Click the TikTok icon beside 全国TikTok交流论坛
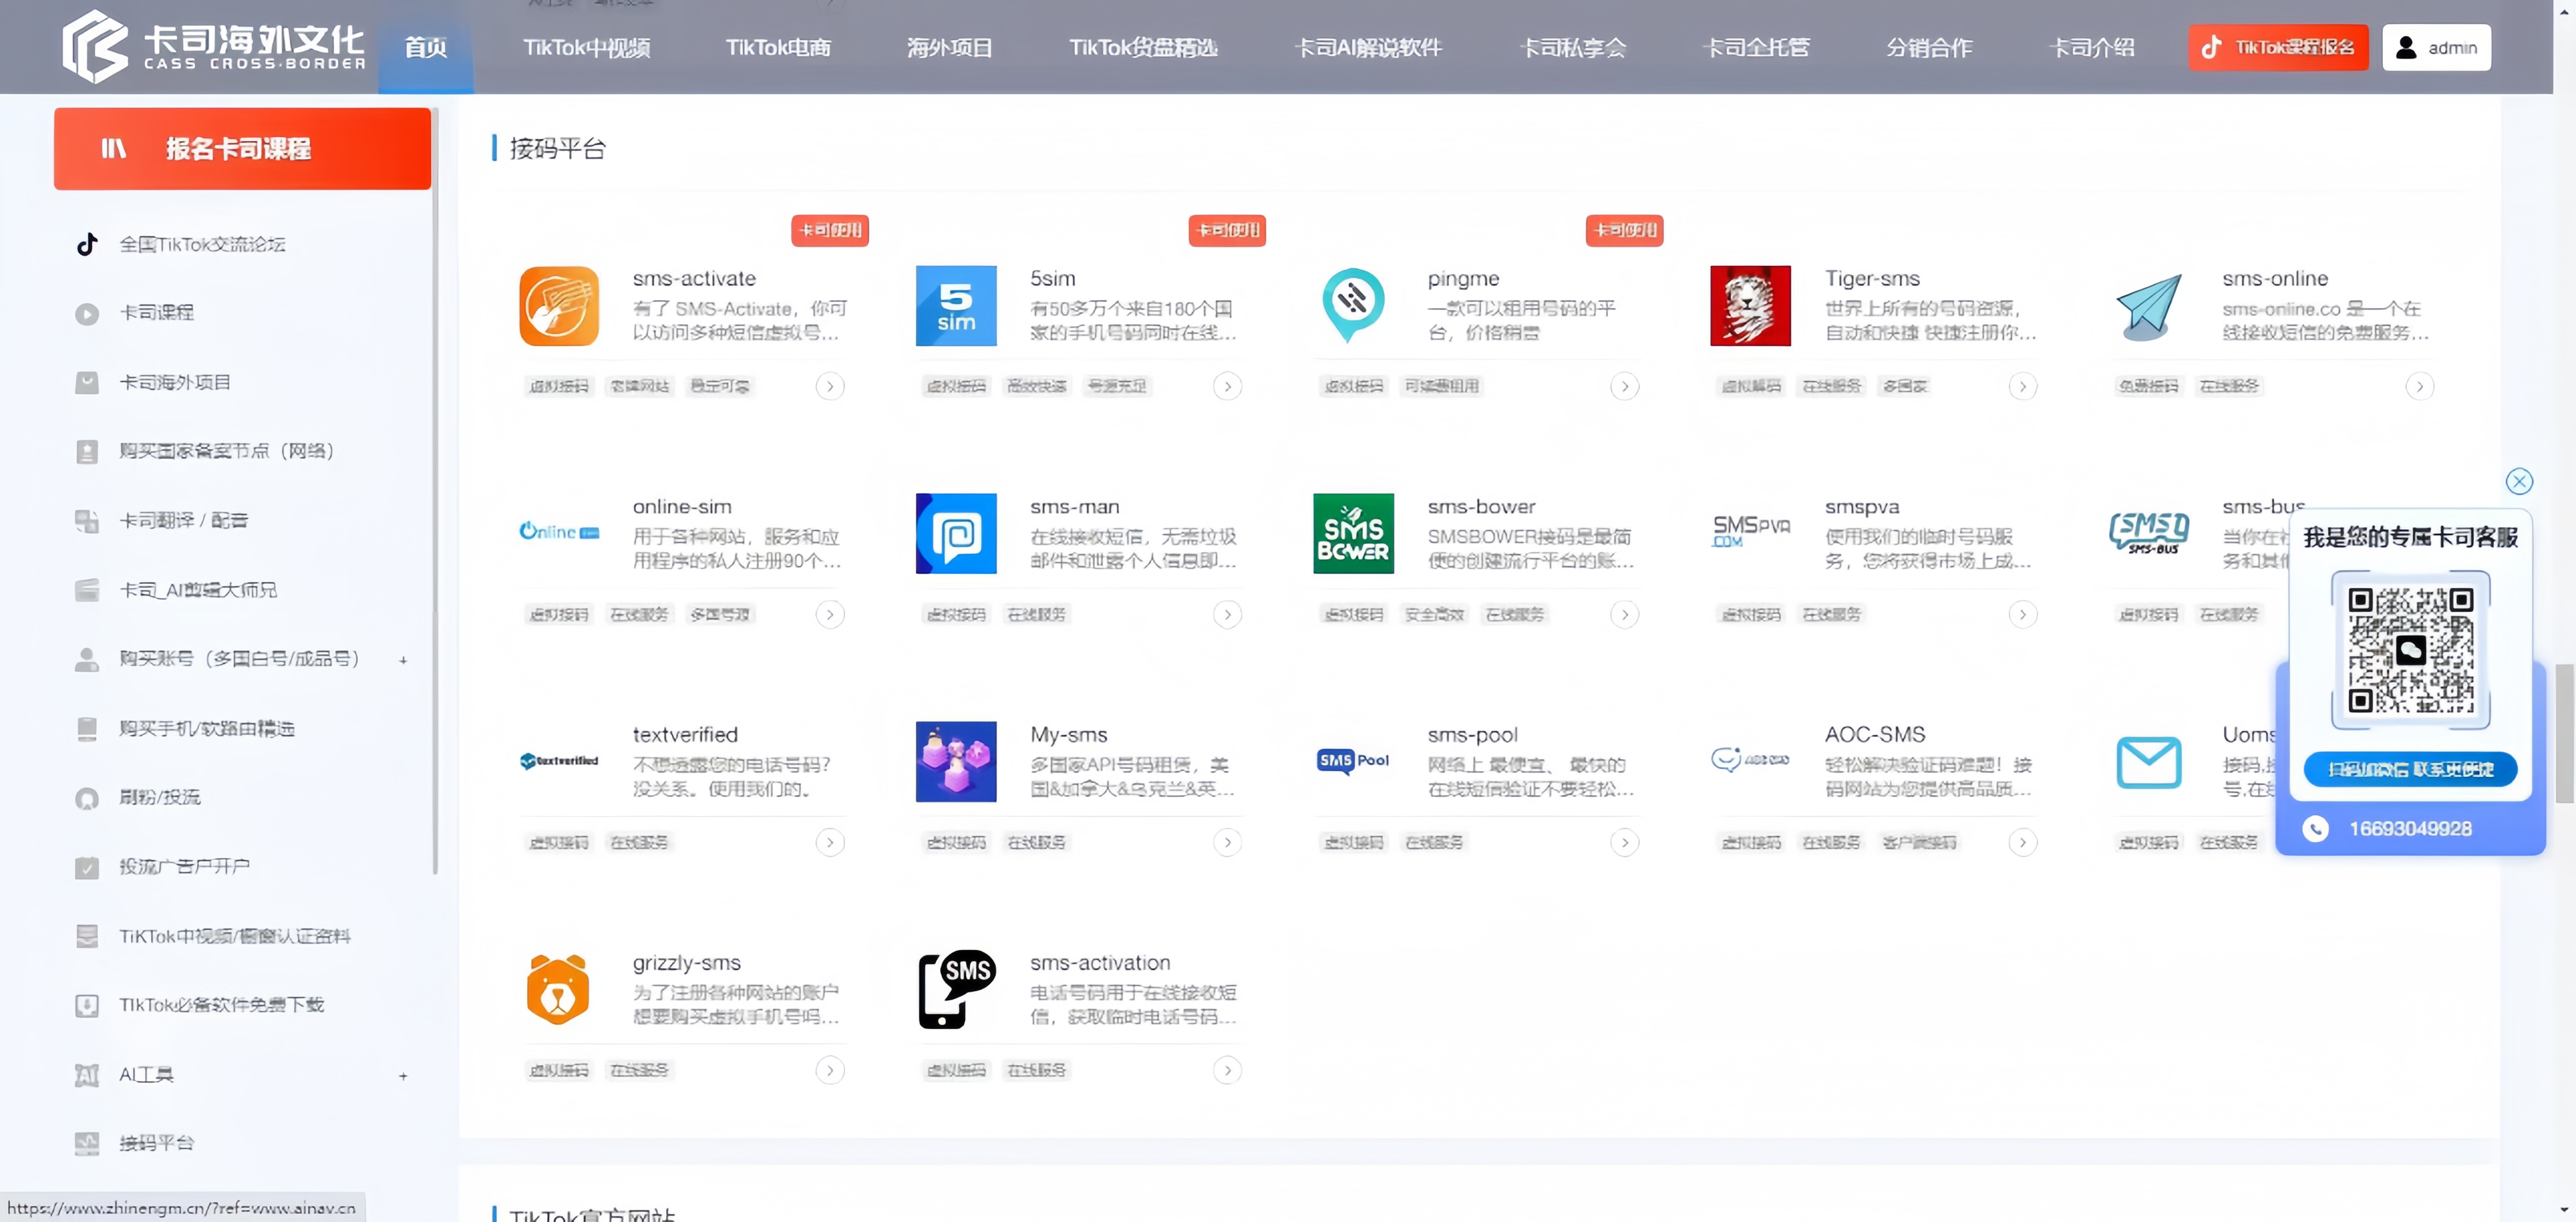 click(87, 244)
